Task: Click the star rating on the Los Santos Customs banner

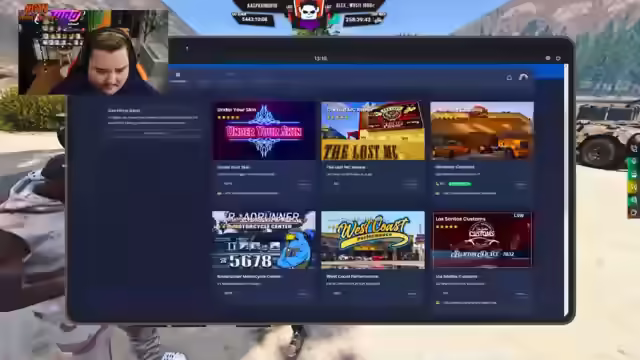Action: [447, 227]
